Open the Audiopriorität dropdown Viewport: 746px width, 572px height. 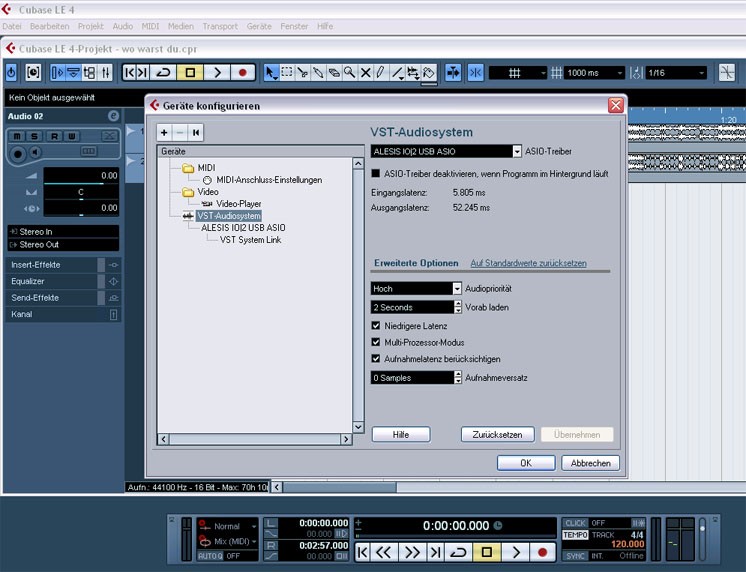[416, 288]
